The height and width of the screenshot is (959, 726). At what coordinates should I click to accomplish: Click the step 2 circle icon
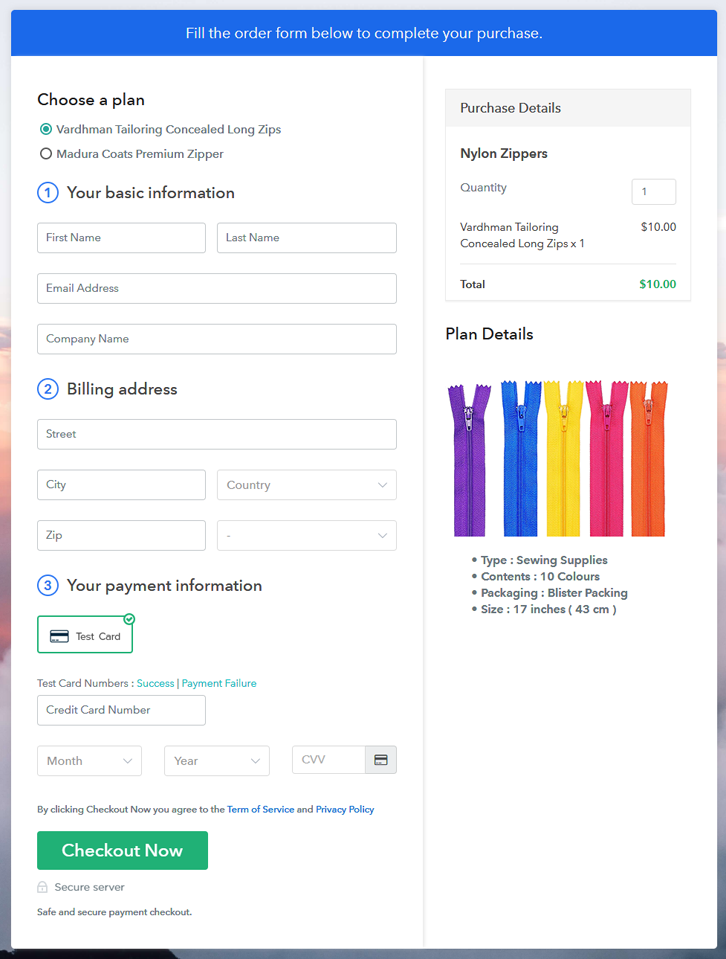pos(48,389)
